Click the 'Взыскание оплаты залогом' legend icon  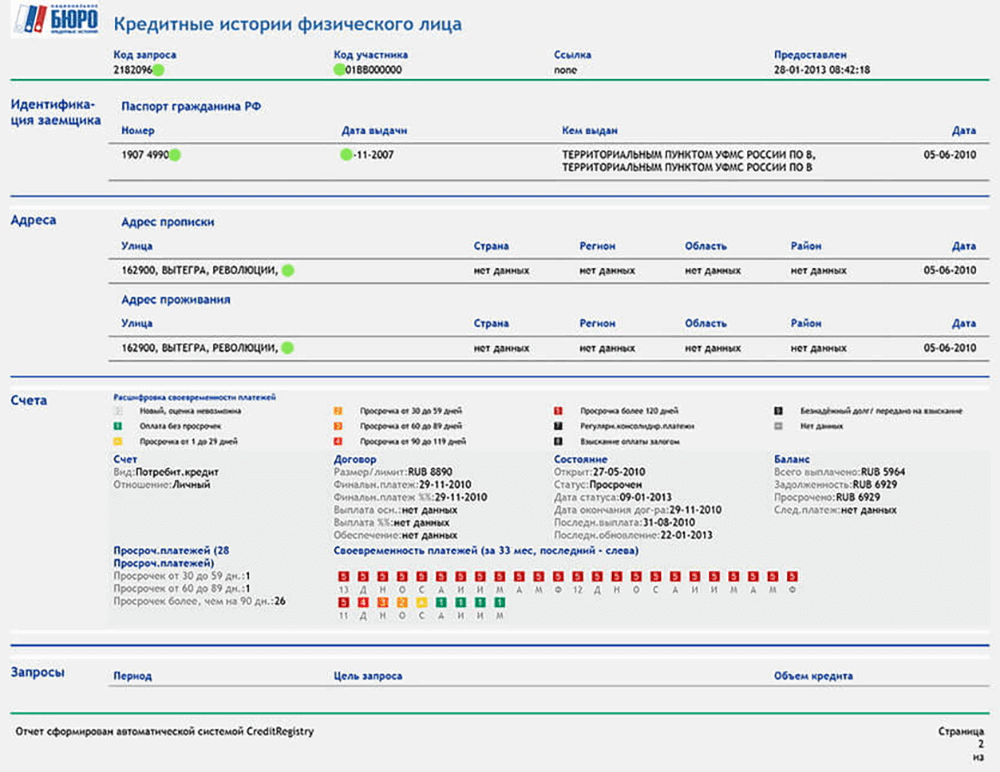[558, 441]
